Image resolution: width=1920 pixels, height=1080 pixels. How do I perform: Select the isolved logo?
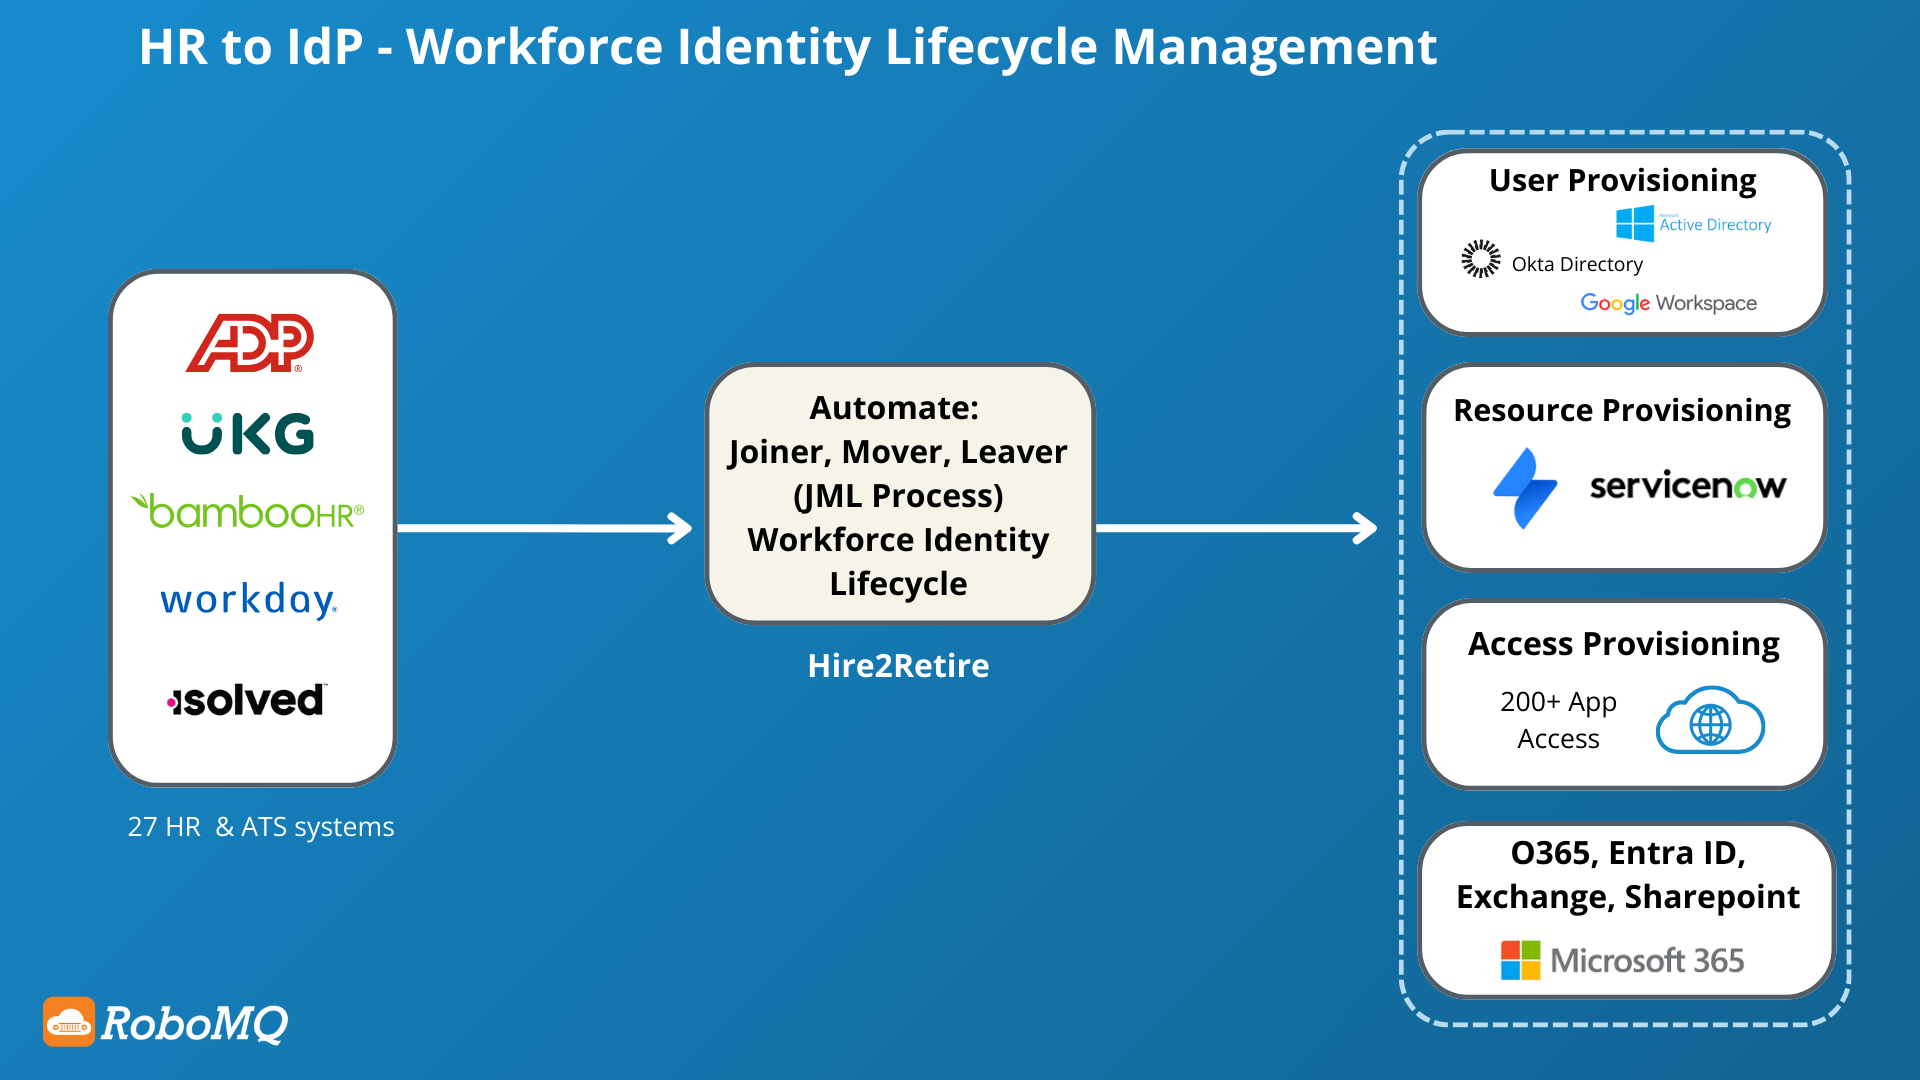(246, 700)
